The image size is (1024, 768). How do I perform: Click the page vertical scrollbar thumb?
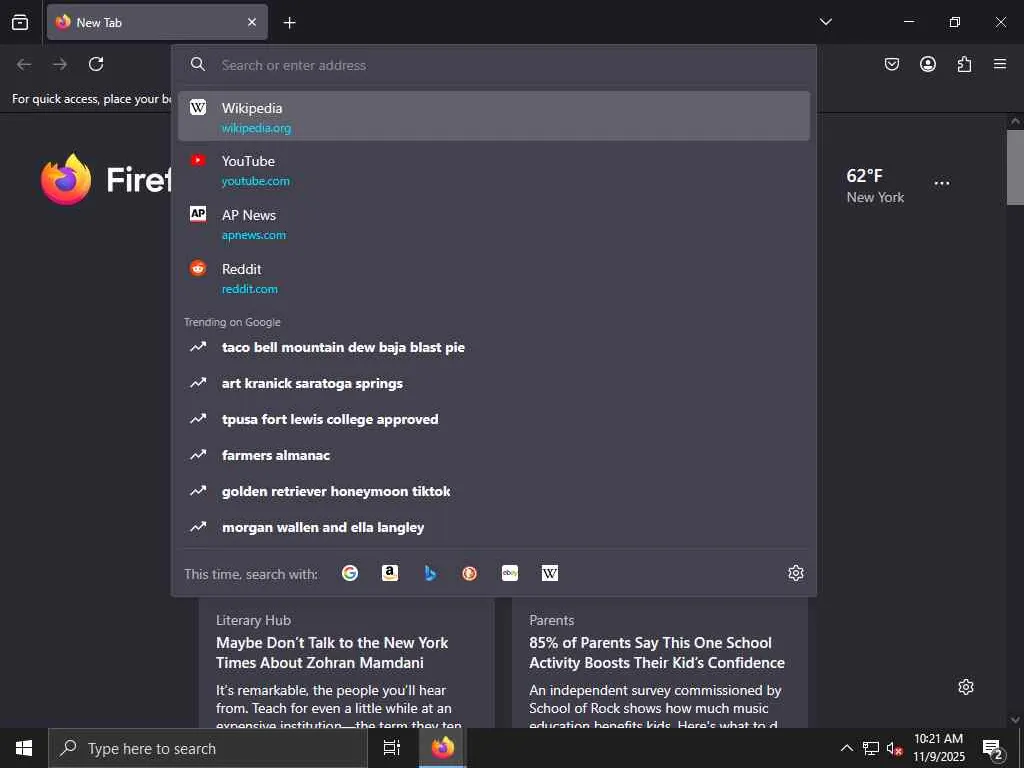(1015, 168)
